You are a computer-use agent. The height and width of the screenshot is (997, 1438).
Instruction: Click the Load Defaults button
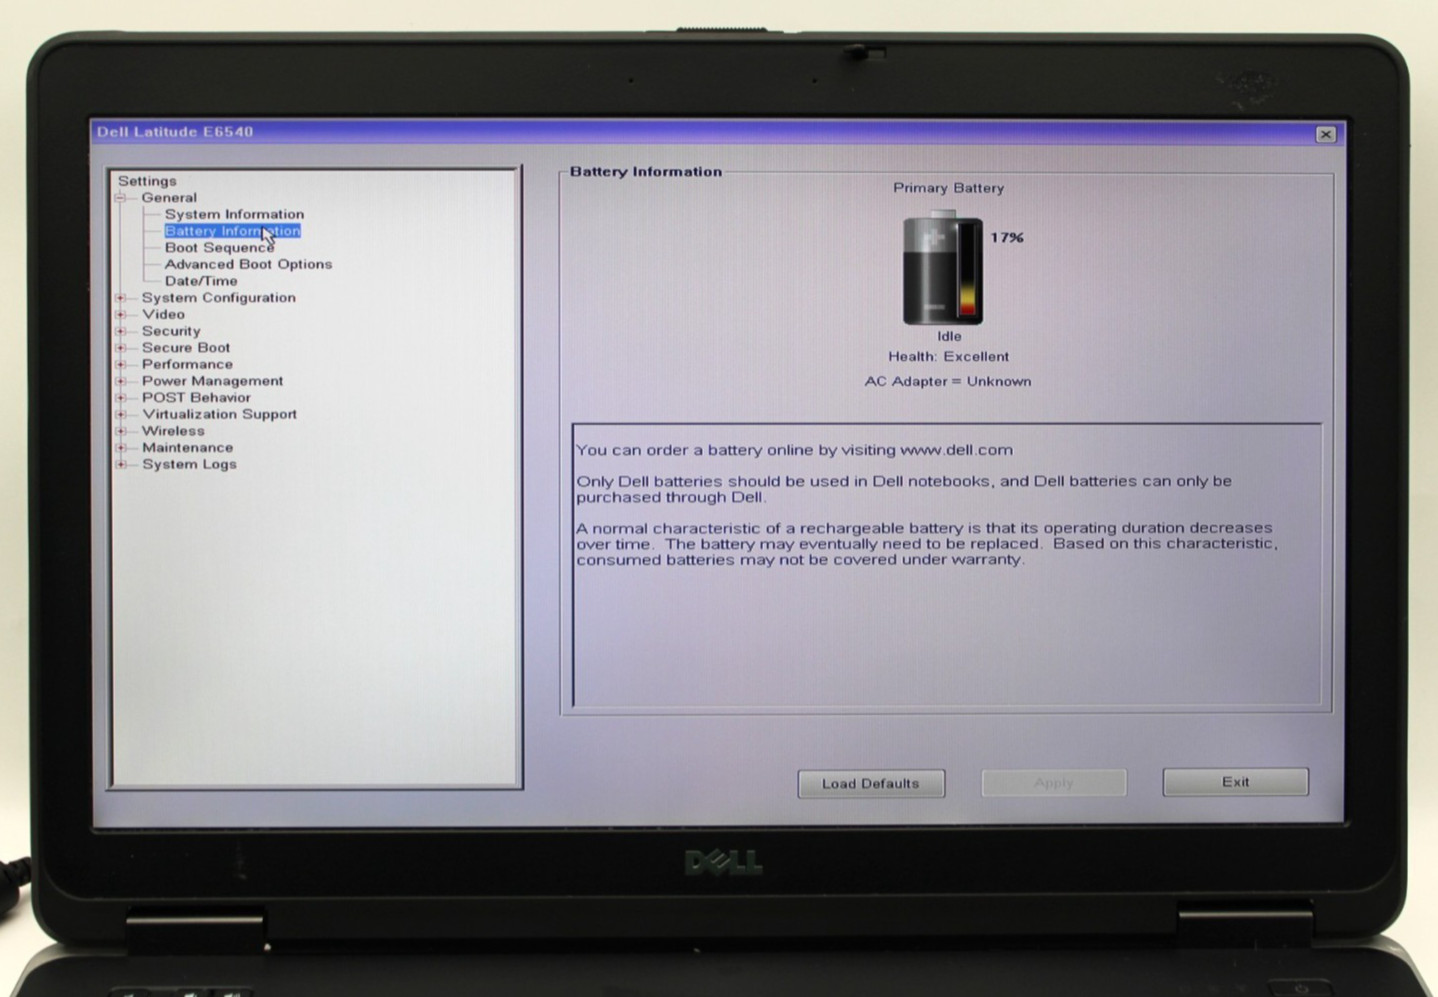871,783
